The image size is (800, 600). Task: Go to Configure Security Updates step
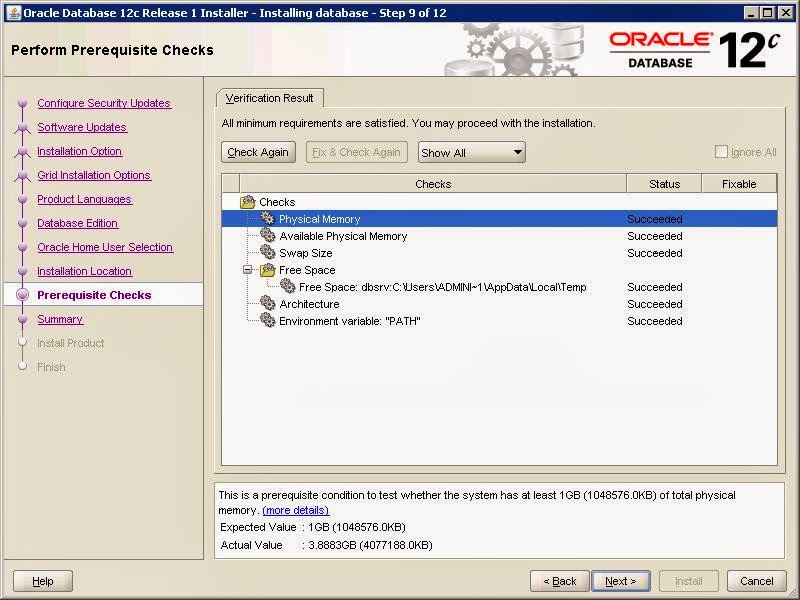[x=104, y=103]
